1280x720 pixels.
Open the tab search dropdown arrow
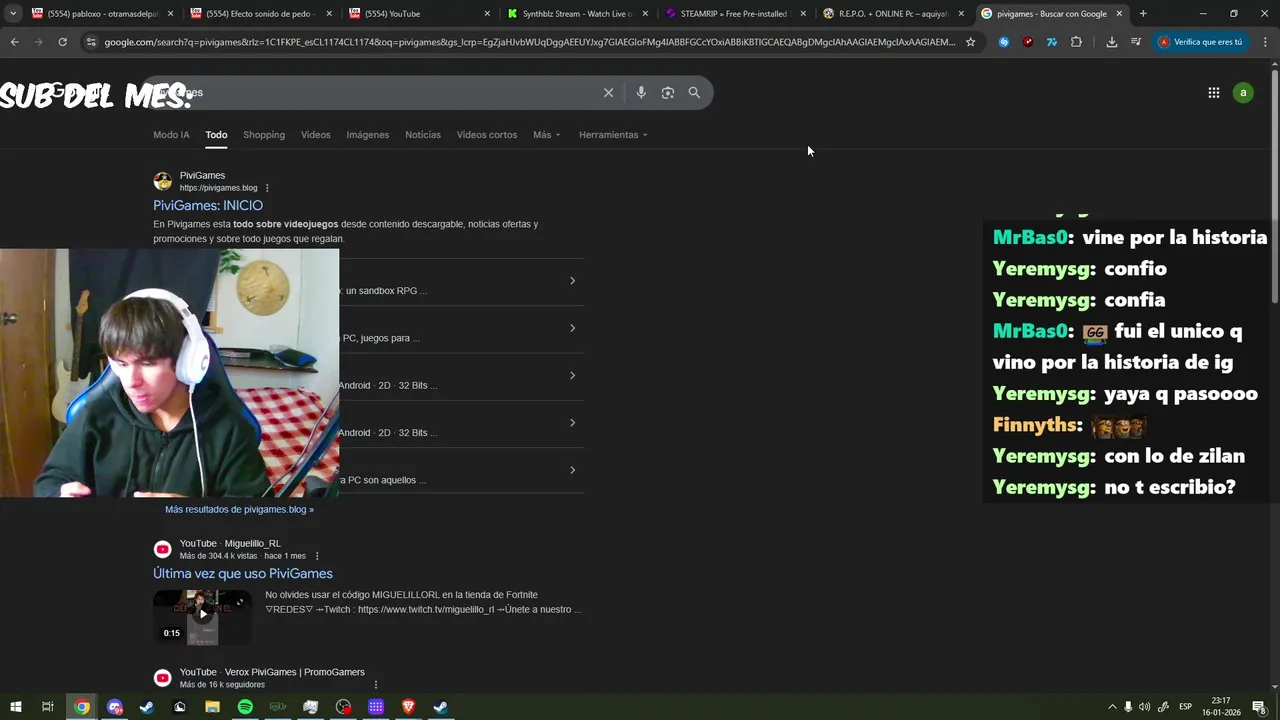tap(13, 14)
